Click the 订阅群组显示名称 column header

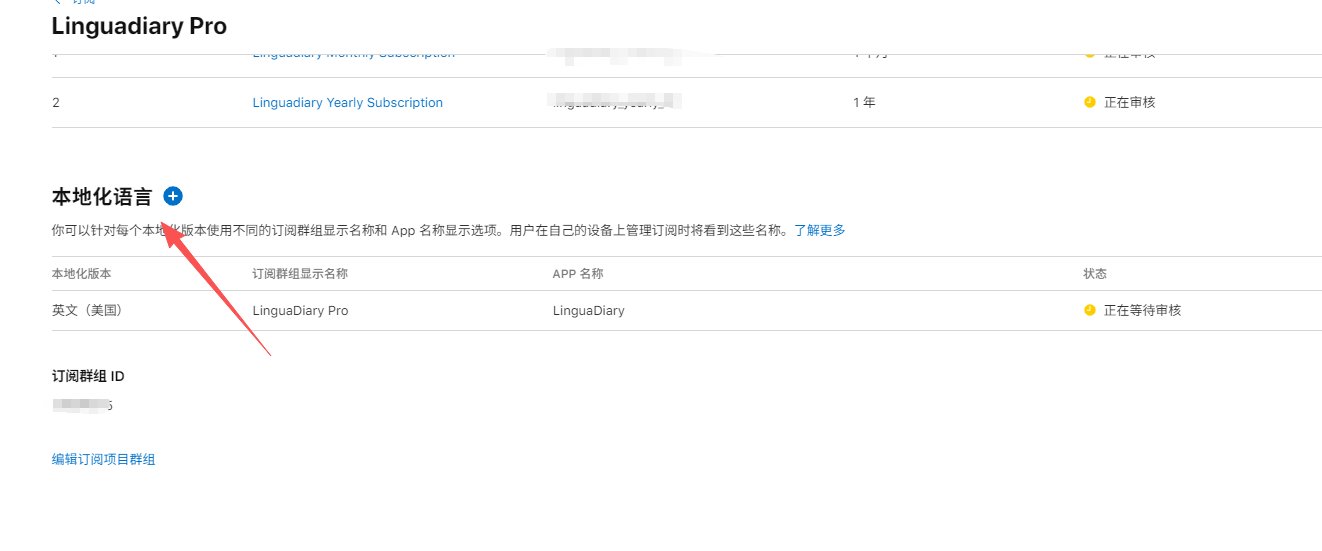300,273
